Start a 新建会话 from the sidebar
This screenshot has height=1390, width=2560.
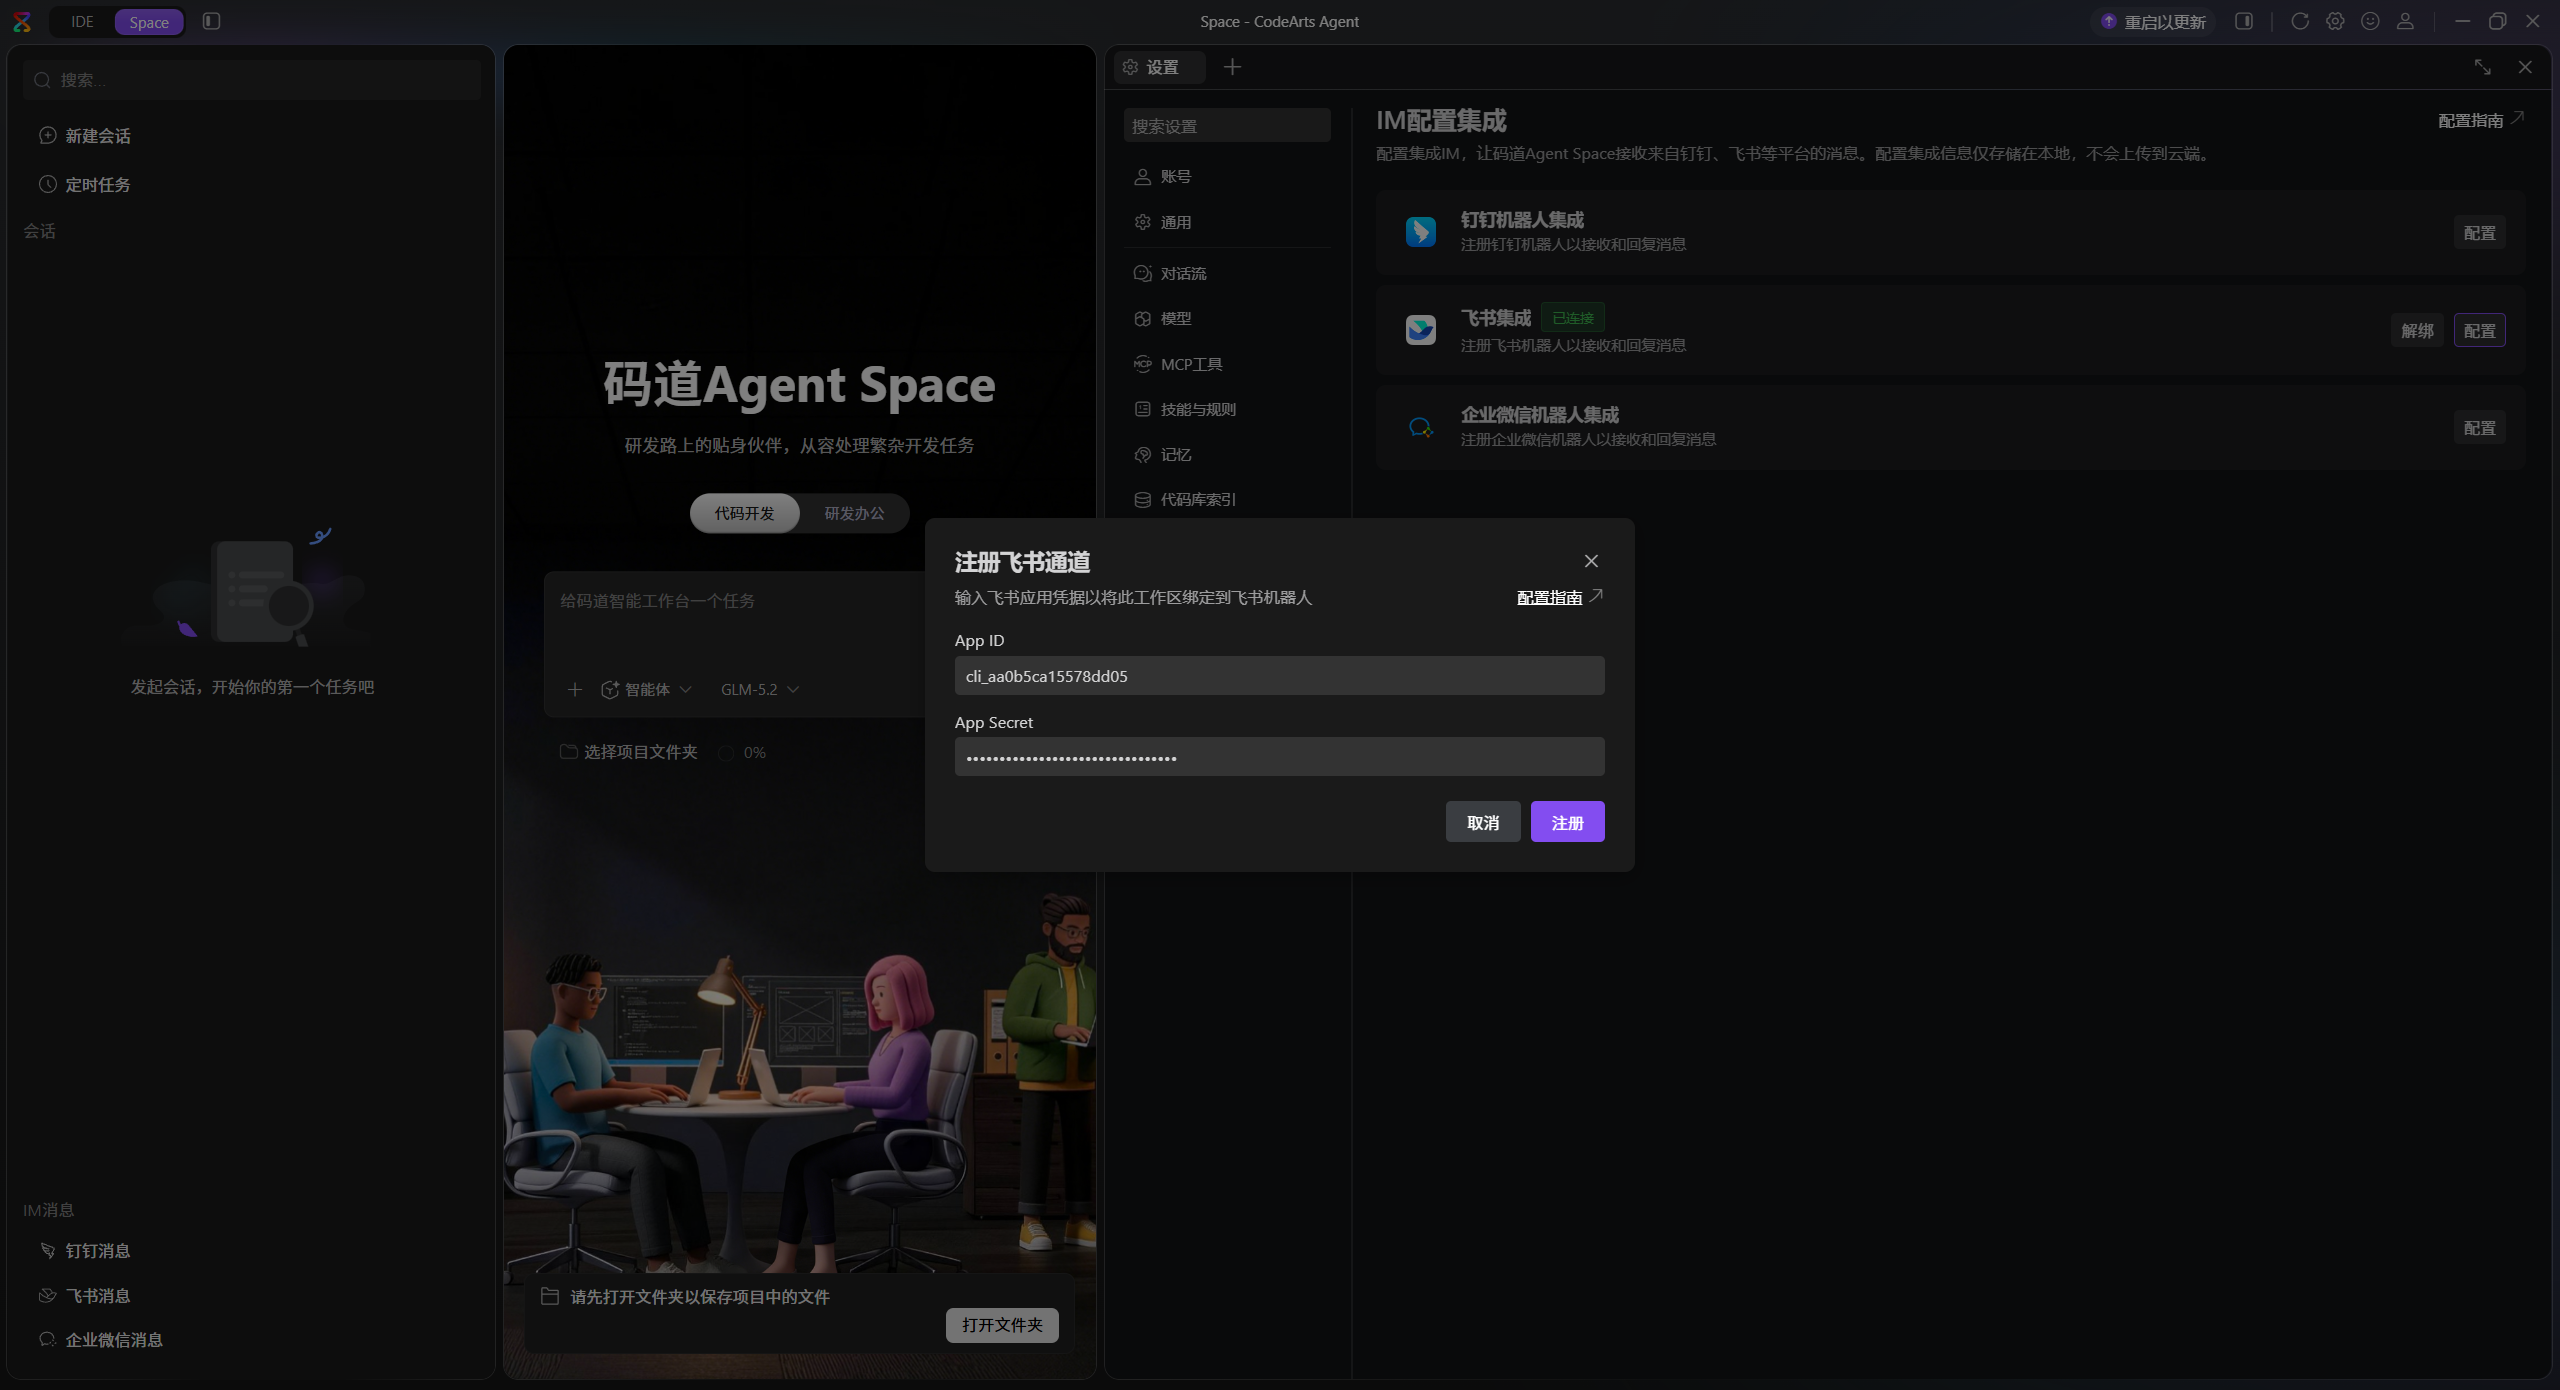pyautogui.click(x=252, y=136)
